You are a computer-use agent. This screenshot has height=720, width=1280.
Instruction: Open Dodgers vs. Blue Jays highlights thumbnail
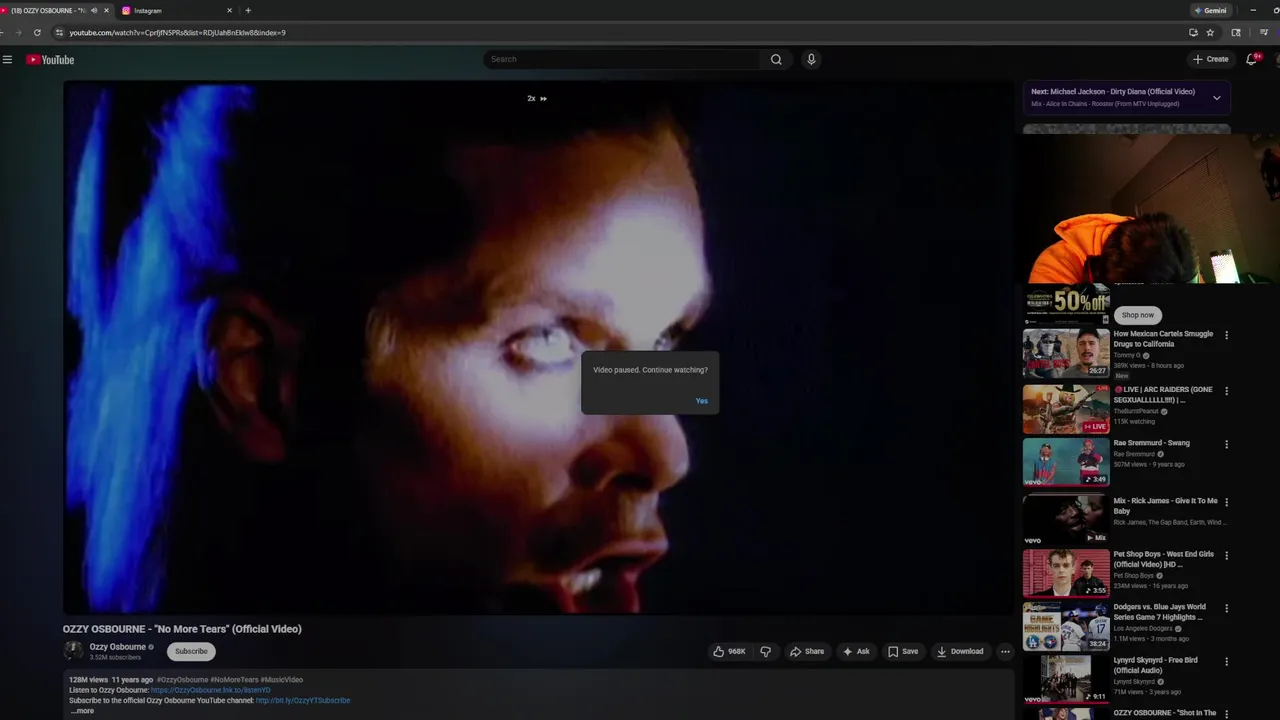click(x=1066, y=626)
